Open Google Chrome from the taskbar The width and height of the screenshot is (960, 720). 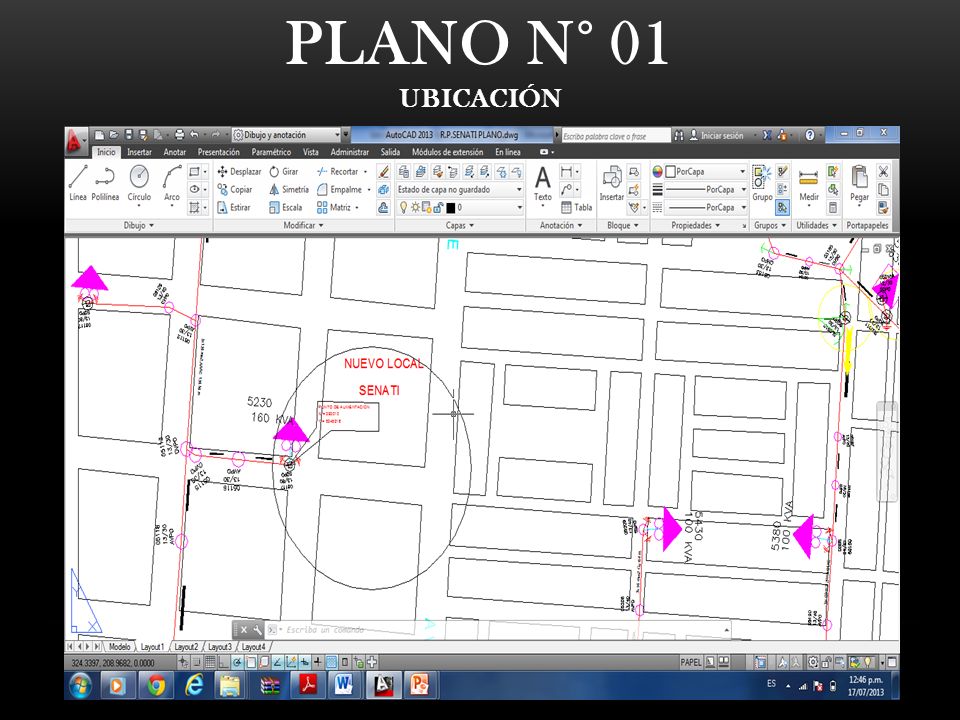156,685
